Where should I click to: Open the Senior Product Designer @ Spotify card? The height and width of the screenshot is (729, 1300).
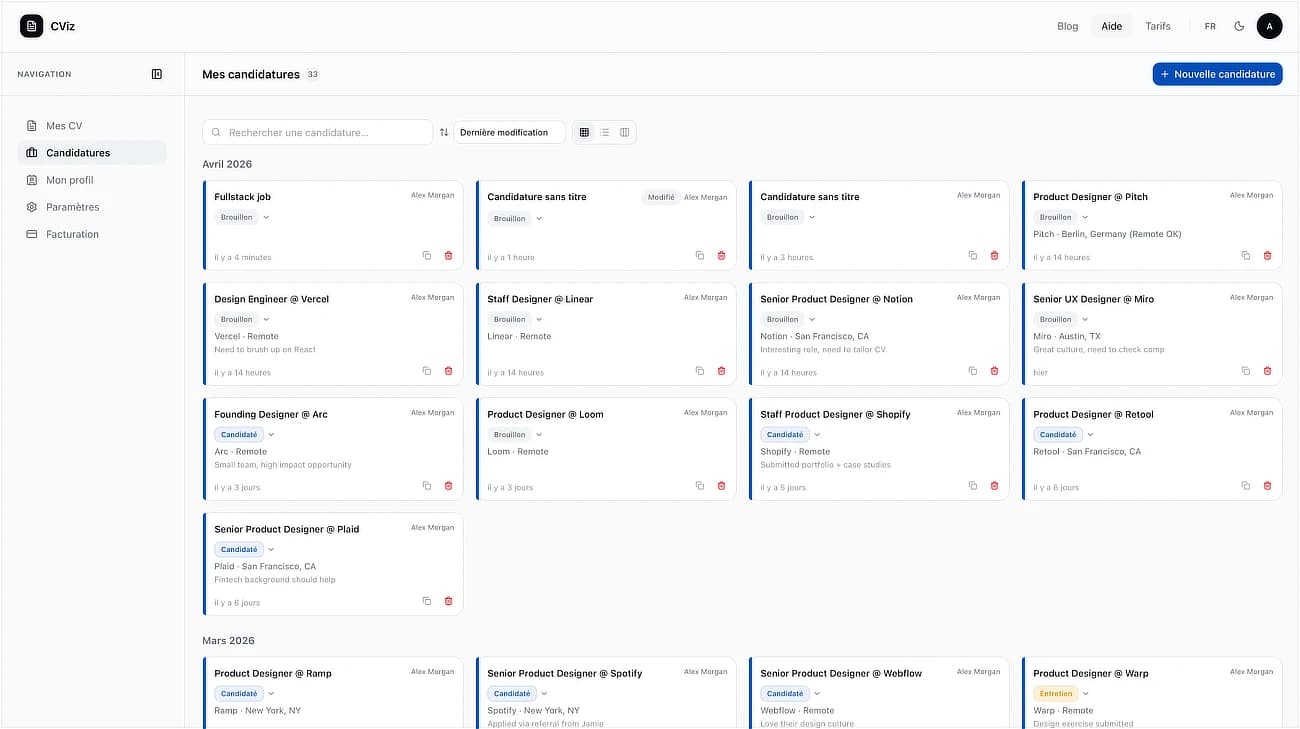(x=605, y=693)
